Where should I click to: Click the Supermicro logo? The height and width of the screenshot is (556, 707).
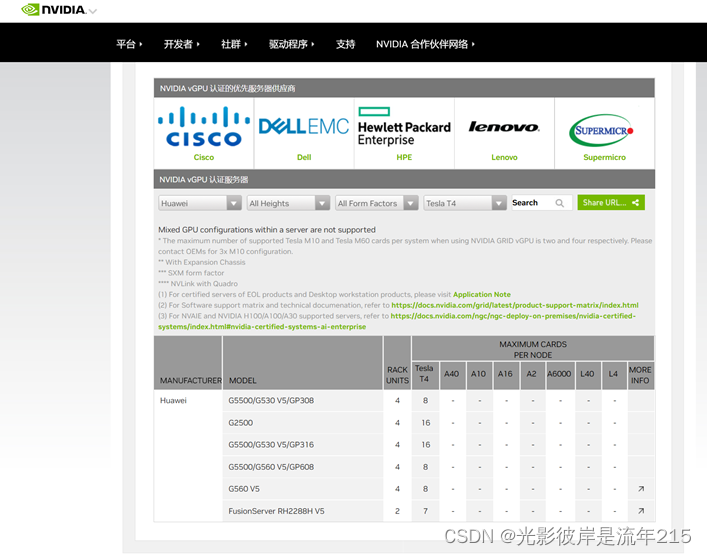pyautogui.click(x=601, y=130)
